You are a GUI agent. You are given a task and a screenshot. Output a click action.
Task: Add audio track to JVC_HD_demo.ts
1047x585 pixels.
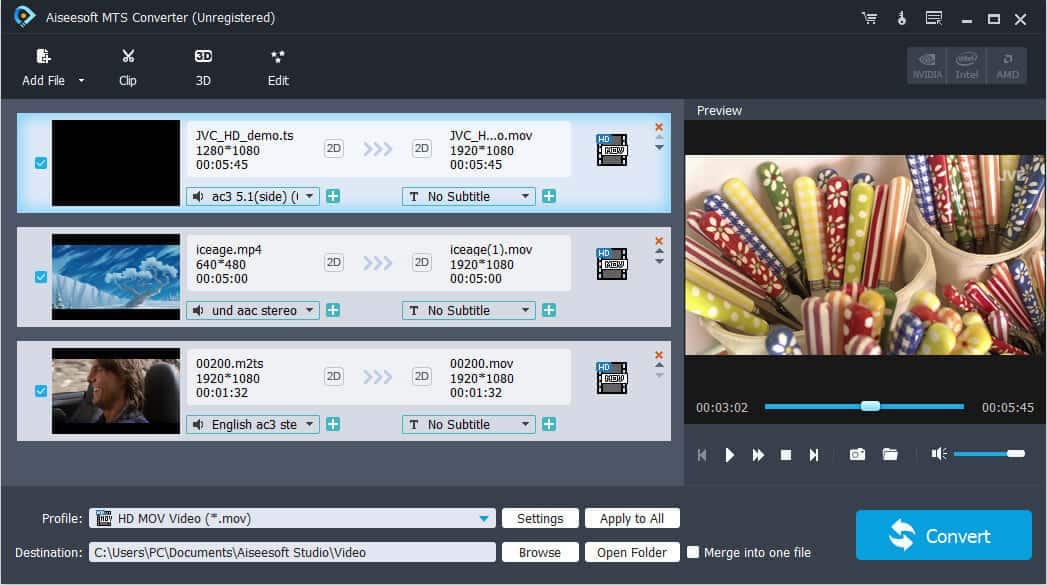point(333,196)
